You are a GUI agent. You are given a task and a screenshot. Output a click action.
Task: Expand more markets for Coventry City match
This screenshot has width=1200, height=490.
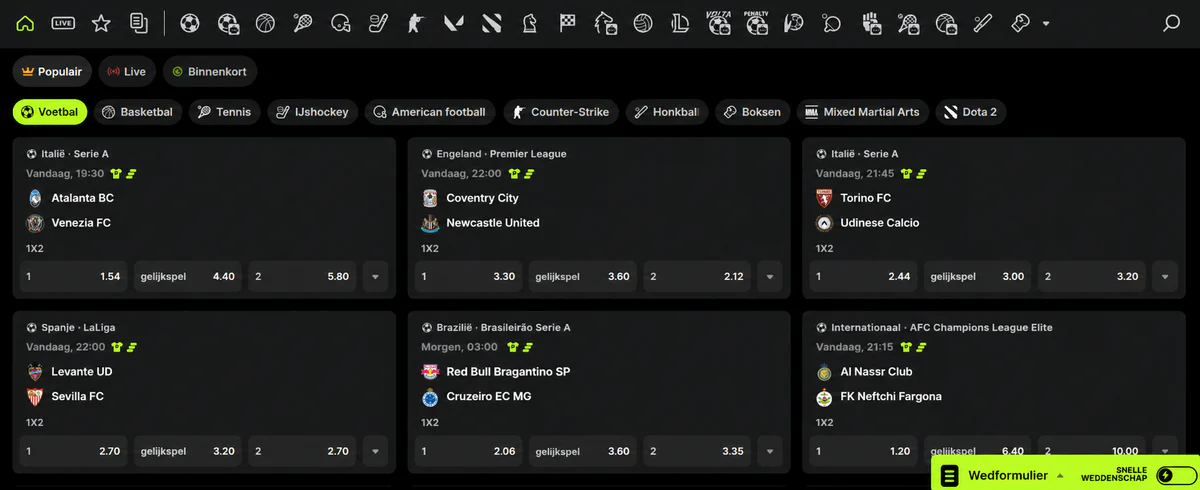point(770,276)
